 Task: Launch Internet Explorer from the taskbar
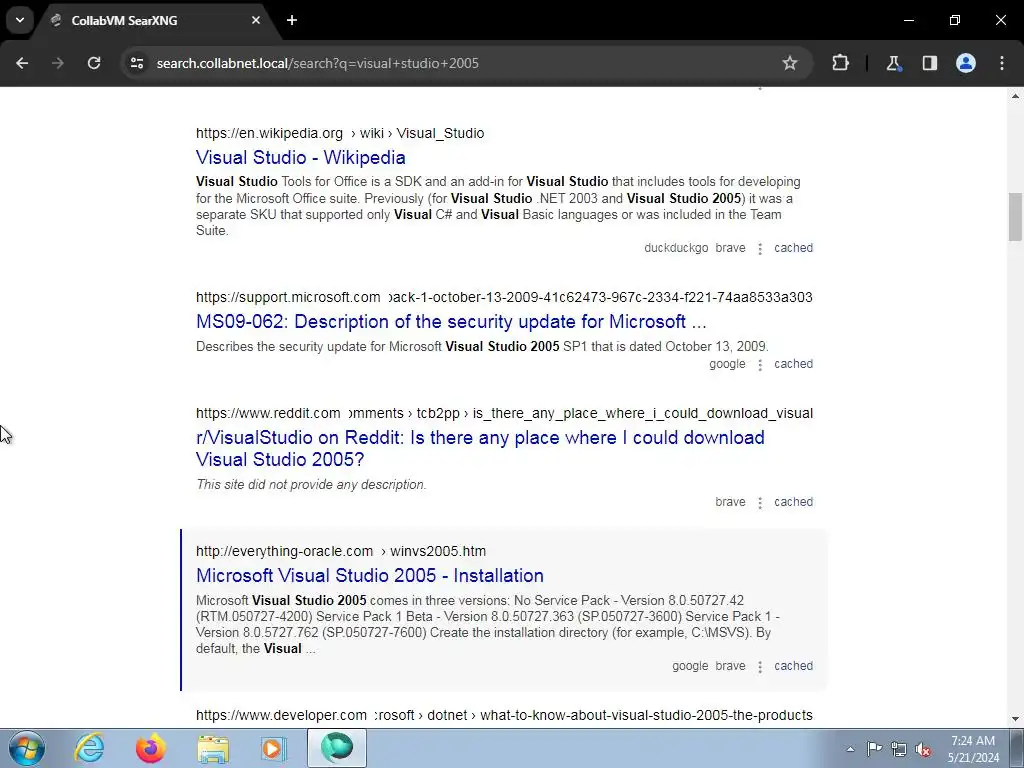click(89, 748)
